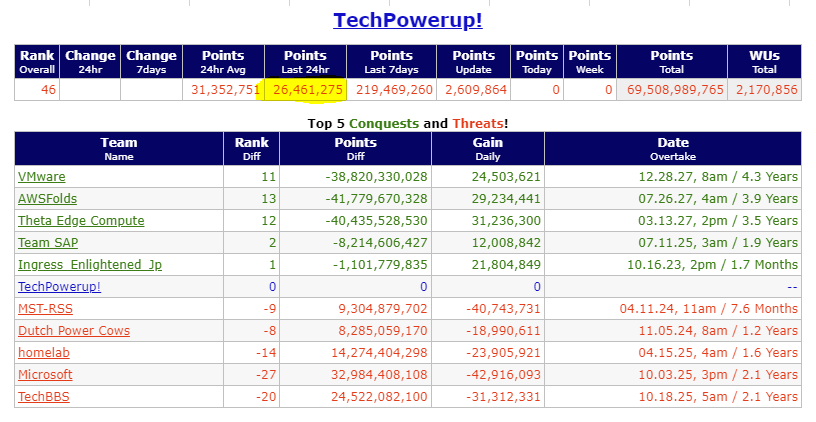This screenshot has height=422, width=816.
Task: Open the Ingress_Enlightened_Jp team link
Action: (90, 265)
